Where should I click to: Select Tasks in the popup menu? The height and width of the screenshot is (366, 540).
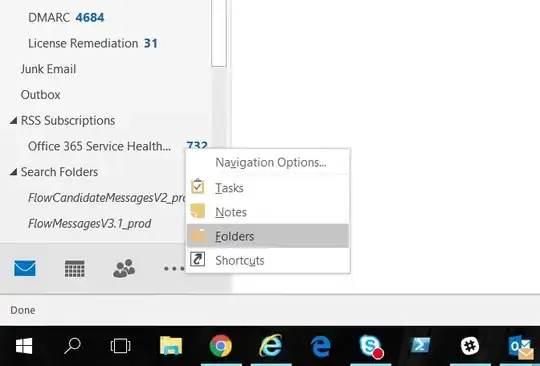(268, 188)
